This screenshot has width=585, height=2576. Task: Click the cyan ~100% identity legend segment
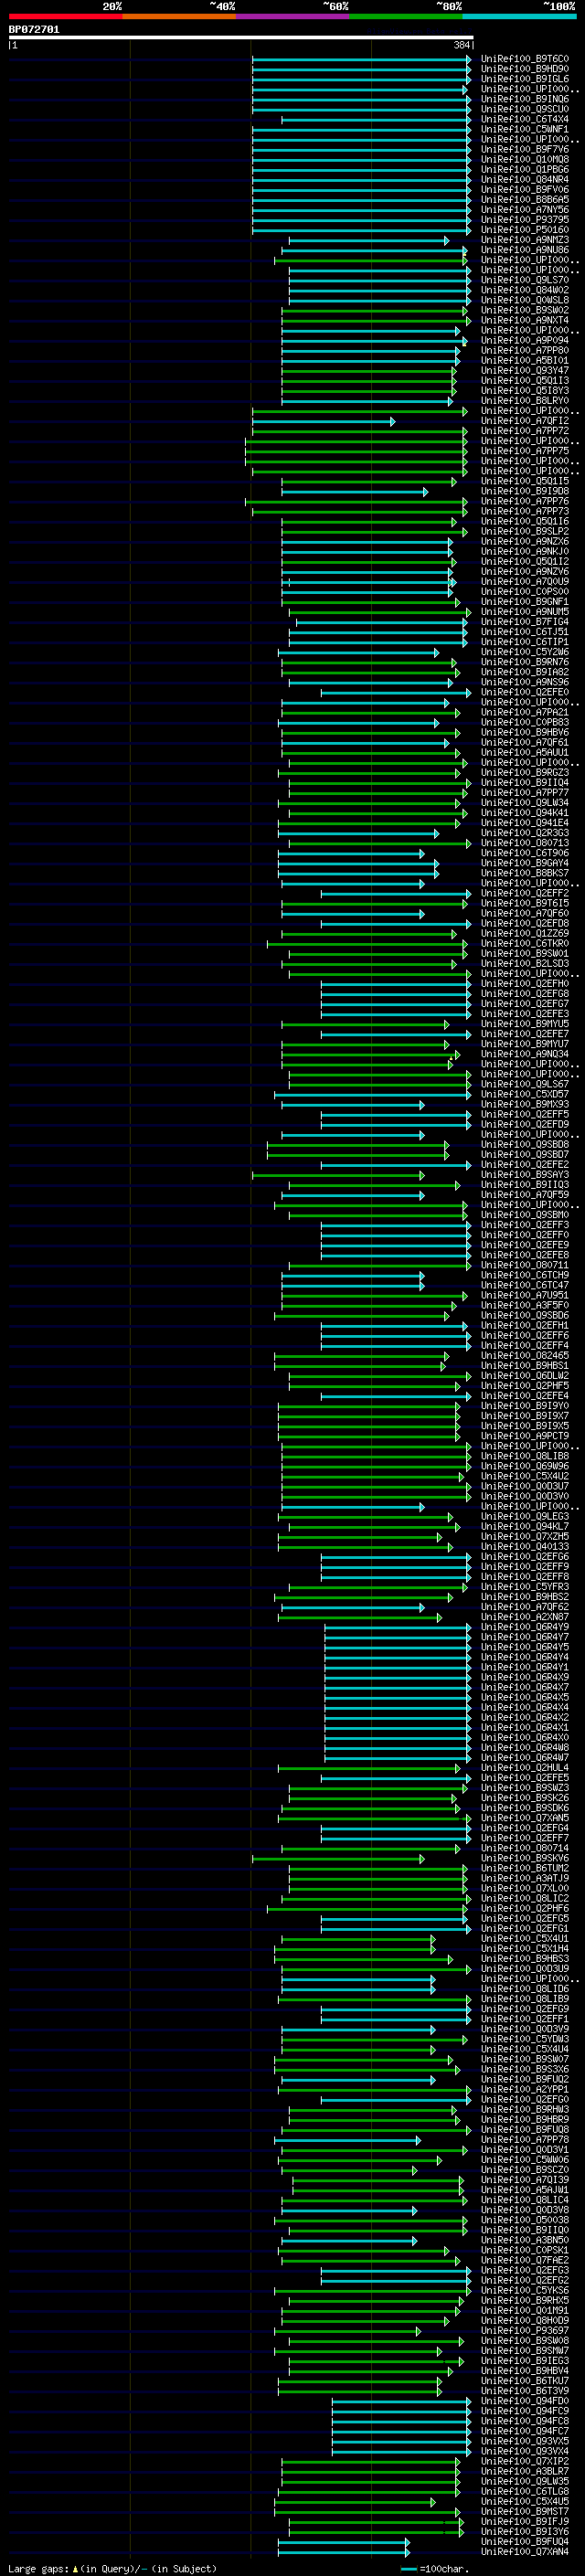click(520, 16)
